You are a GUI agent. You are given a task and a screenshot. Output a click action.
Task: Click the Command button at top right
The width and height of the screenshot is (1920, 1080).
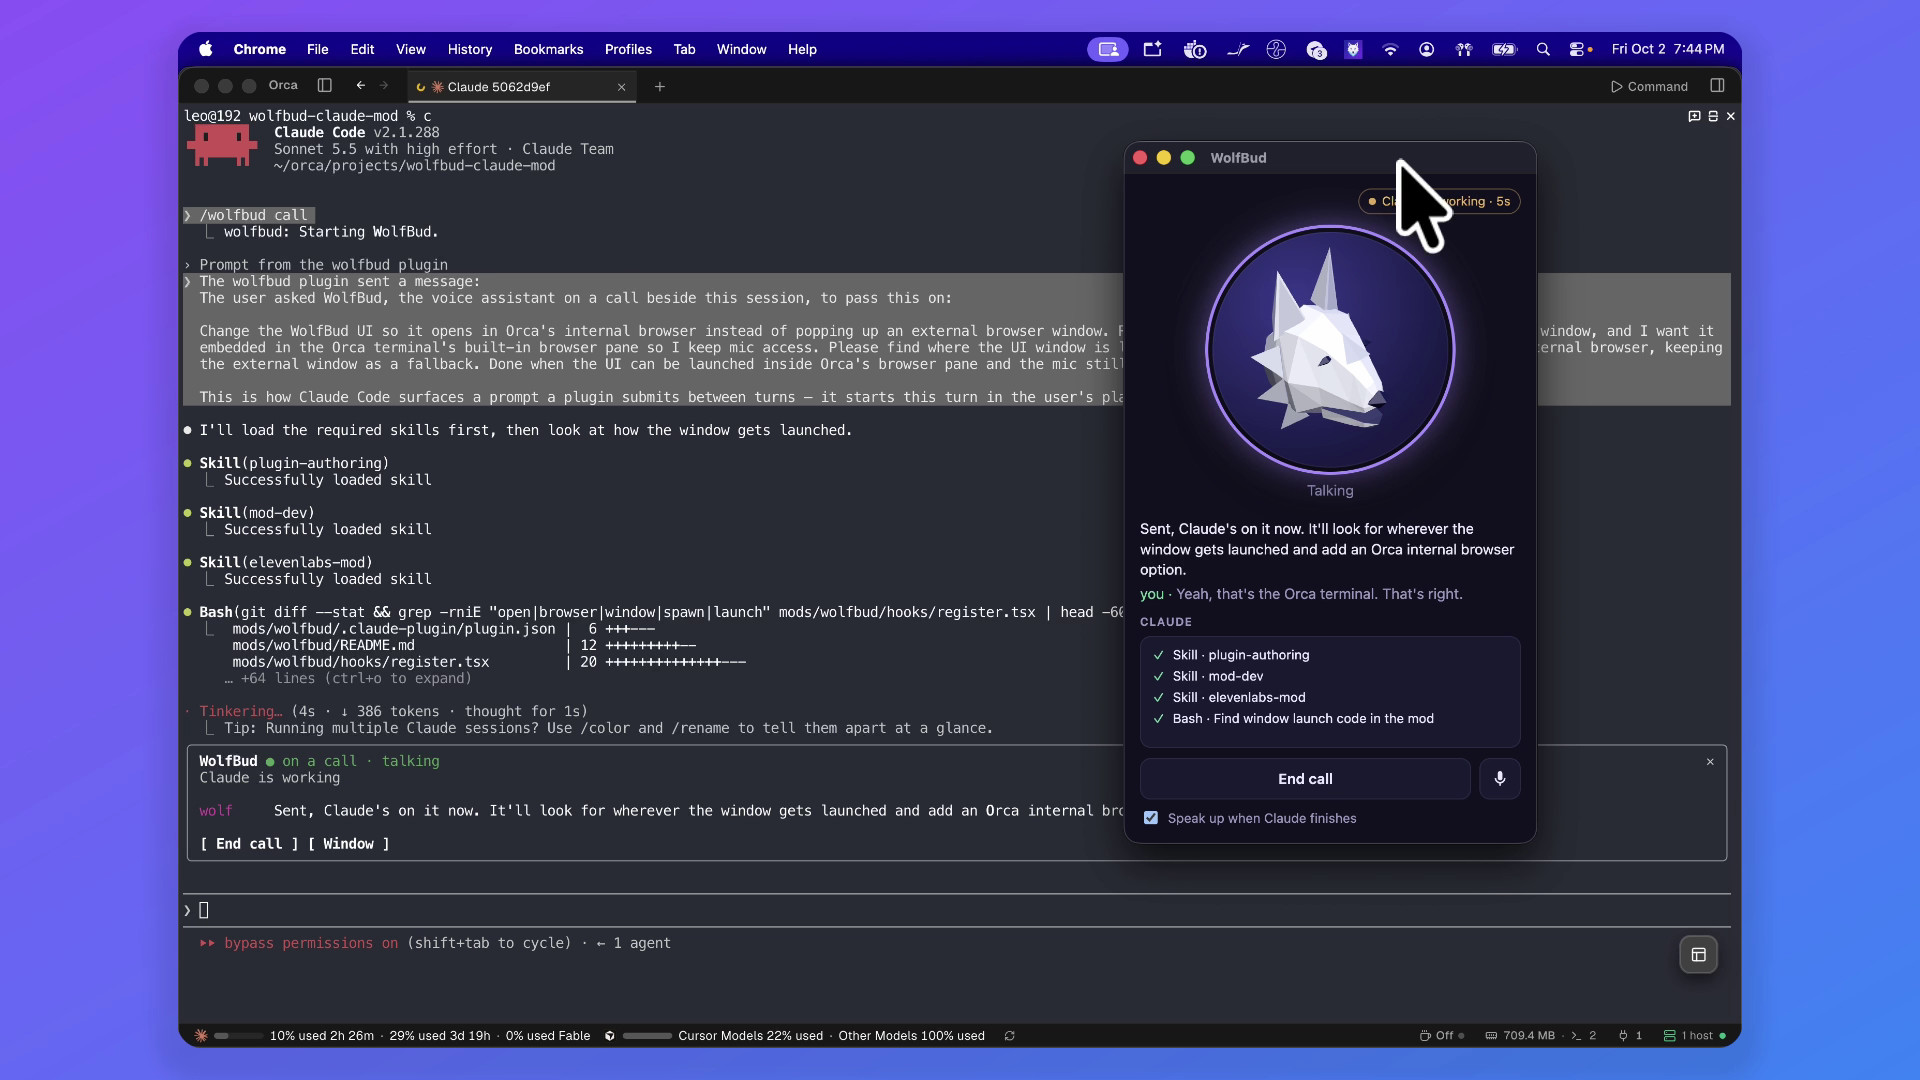pyautogui.click(x=1649, y=87)
